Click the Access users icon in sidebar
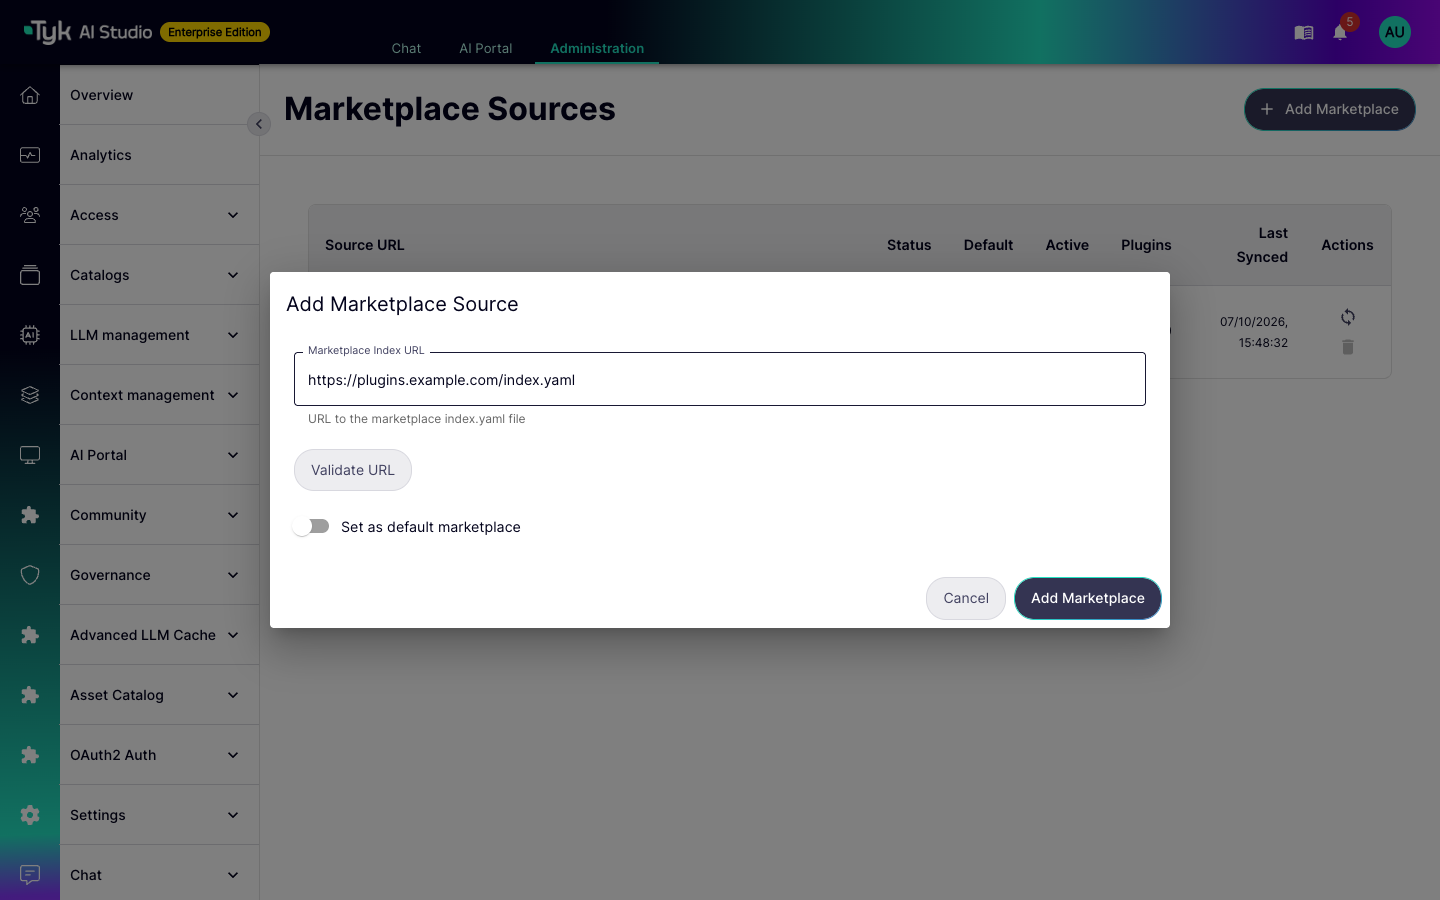Screen dimensions: 1440x900 [x=30, y=215]
